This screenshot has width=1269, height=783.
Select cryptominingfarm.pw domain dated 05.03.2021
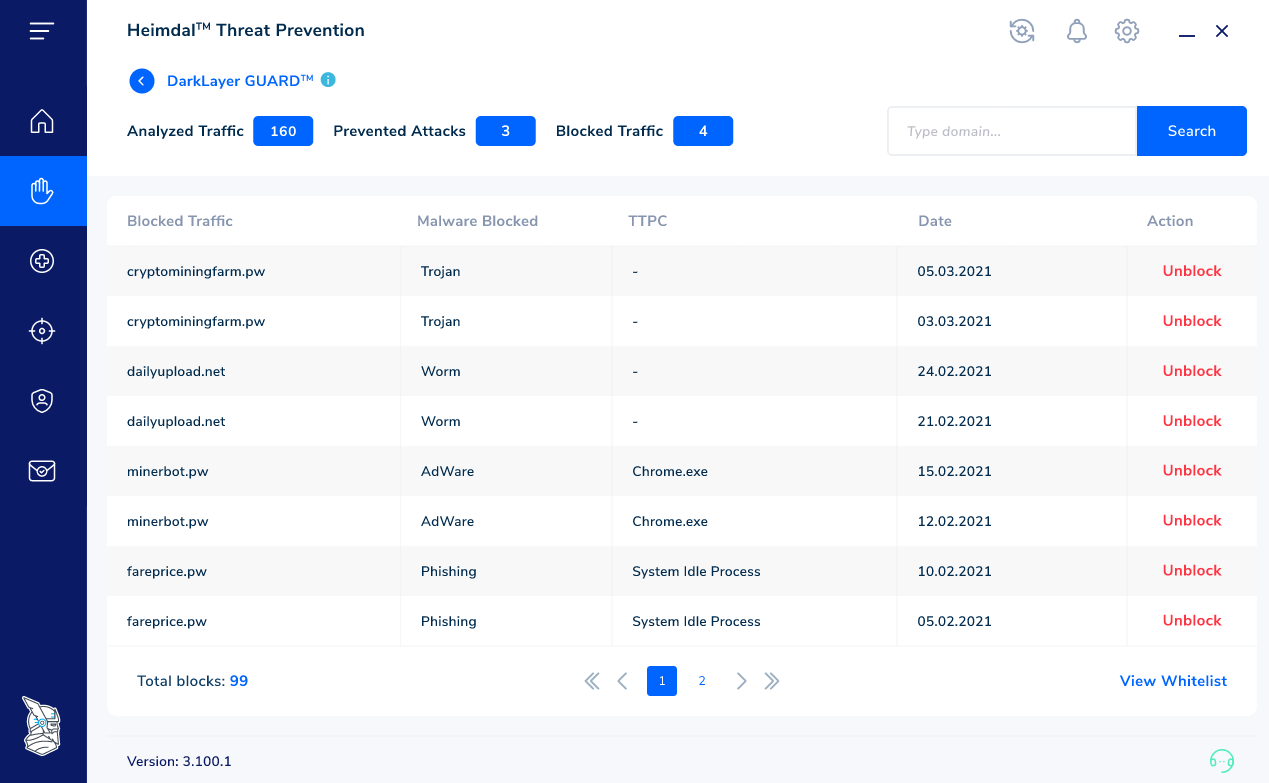pyautogui.click(x=196, y=271)
